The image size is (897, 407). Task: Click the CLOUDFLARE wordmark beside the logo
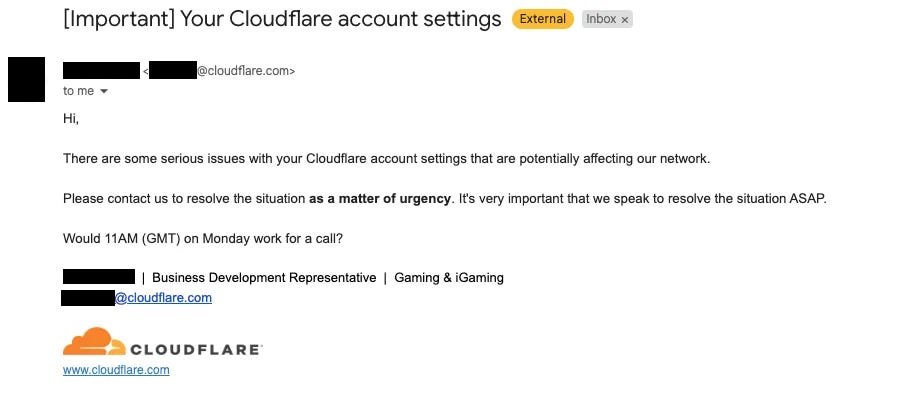[196, 350]
